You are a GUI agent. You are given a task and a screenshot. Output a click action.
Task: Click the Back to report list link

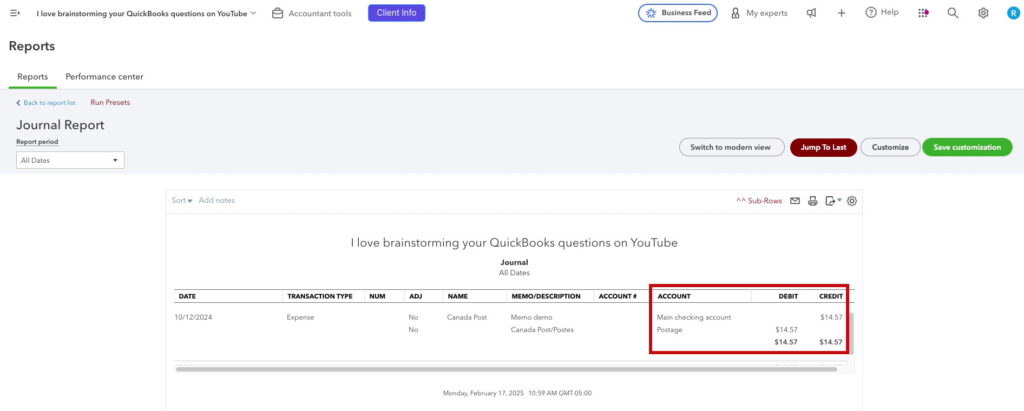[48, 103]
